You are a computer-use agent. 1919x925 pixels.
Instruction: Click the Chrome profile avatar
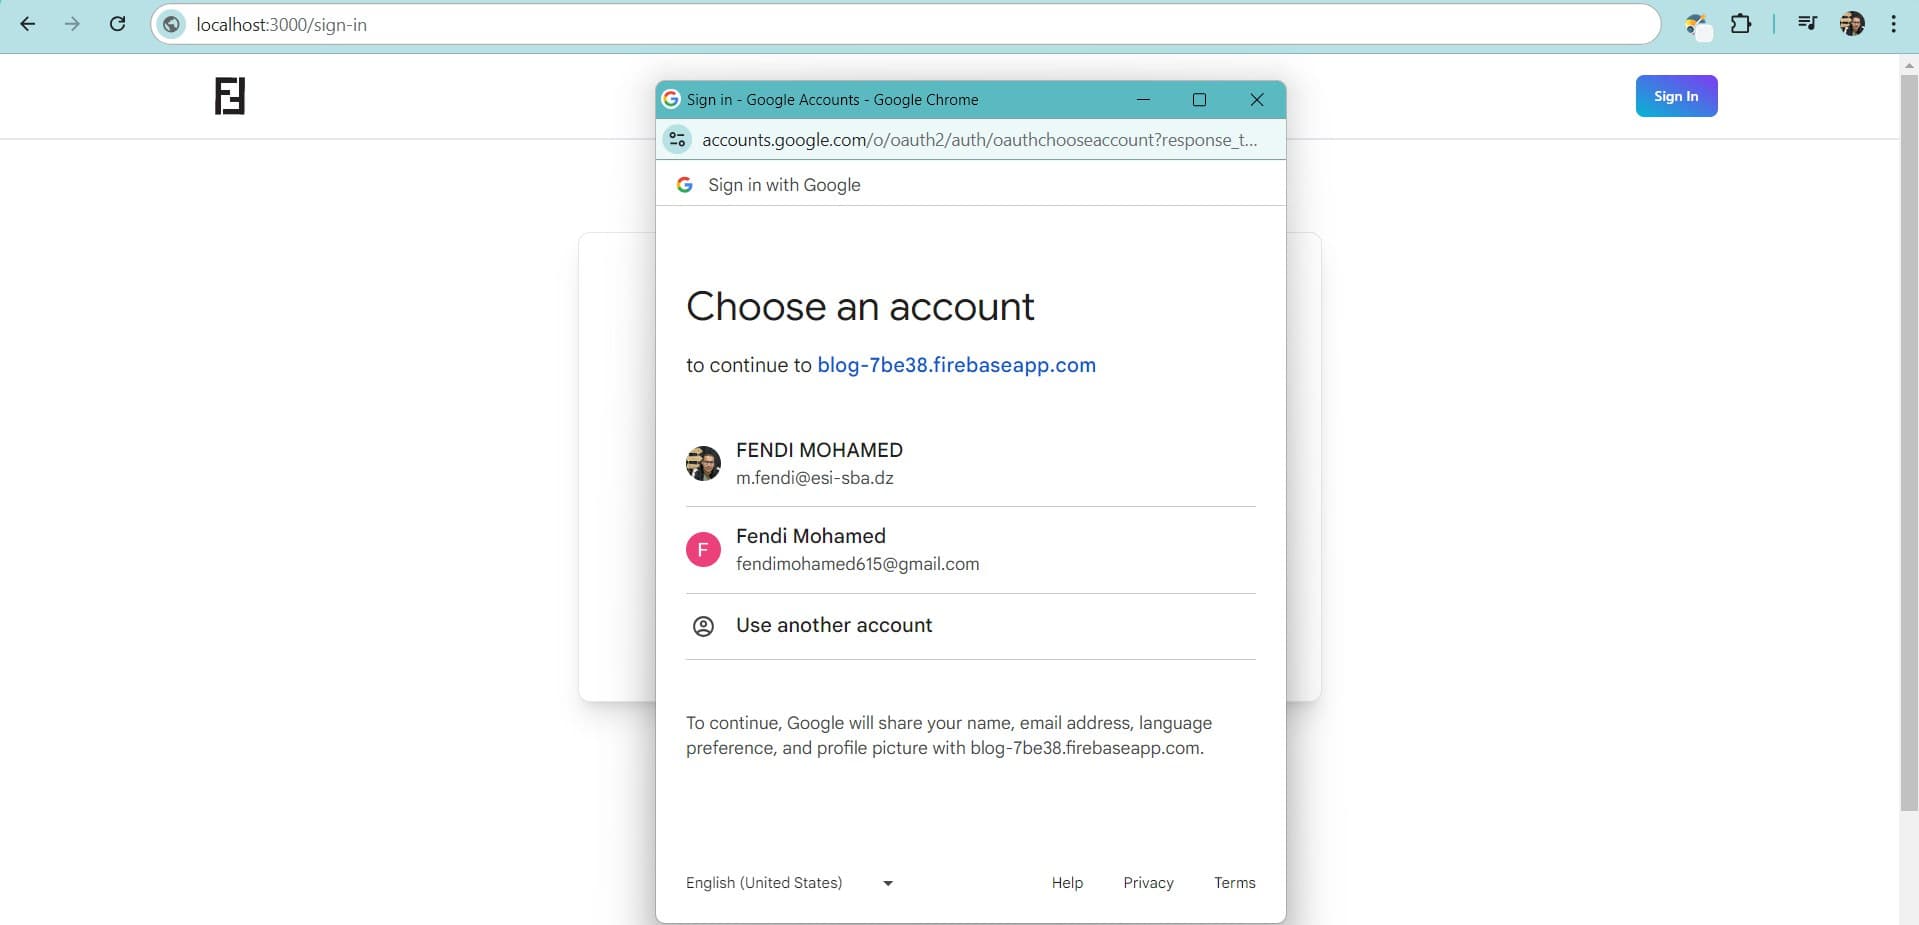click(1852, 24)
